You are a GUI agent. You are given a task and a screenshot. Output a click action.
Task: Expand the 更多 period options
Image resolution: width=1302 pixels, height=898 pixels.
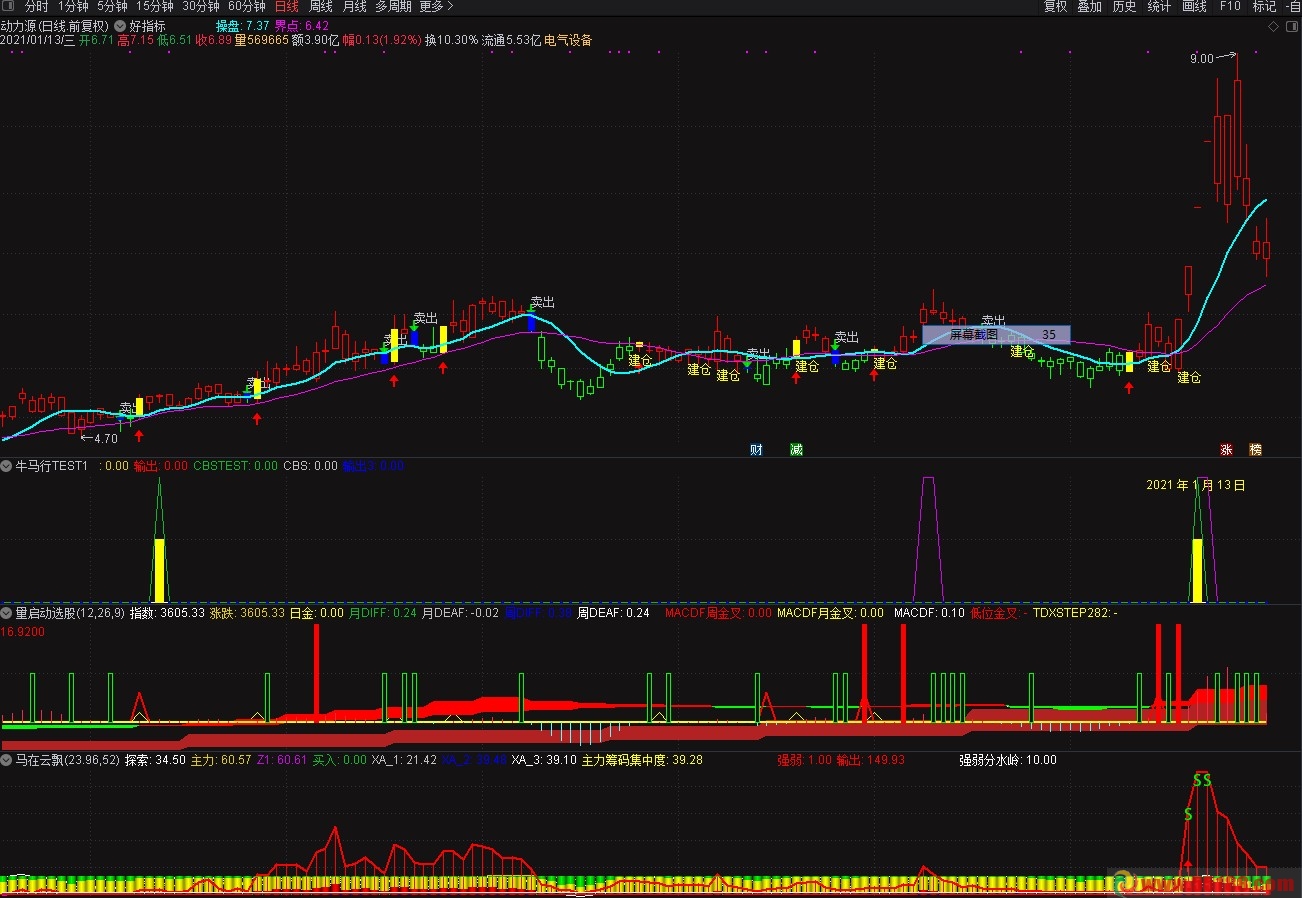click(436, 7)
